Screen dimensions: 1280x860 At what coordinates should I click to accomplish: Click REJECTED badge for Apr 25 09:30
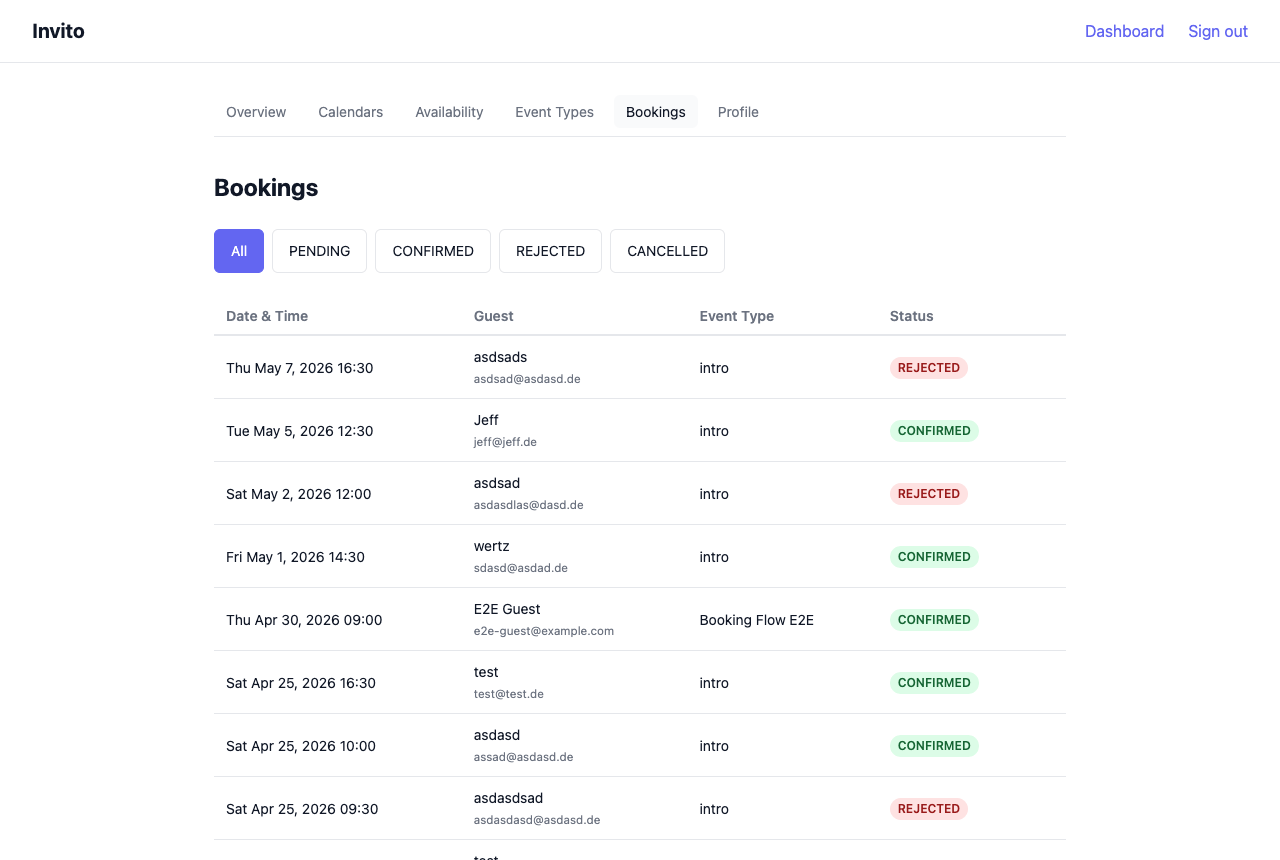929,809
